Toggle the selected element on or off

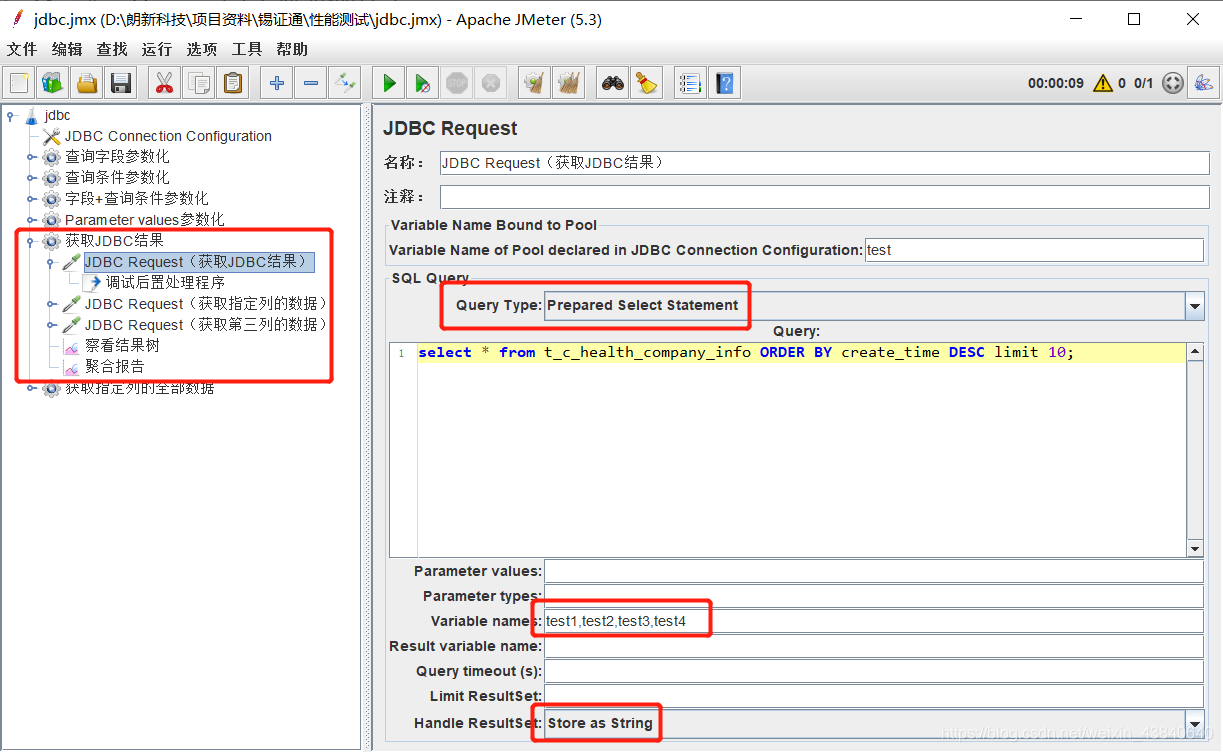point(345,83)
